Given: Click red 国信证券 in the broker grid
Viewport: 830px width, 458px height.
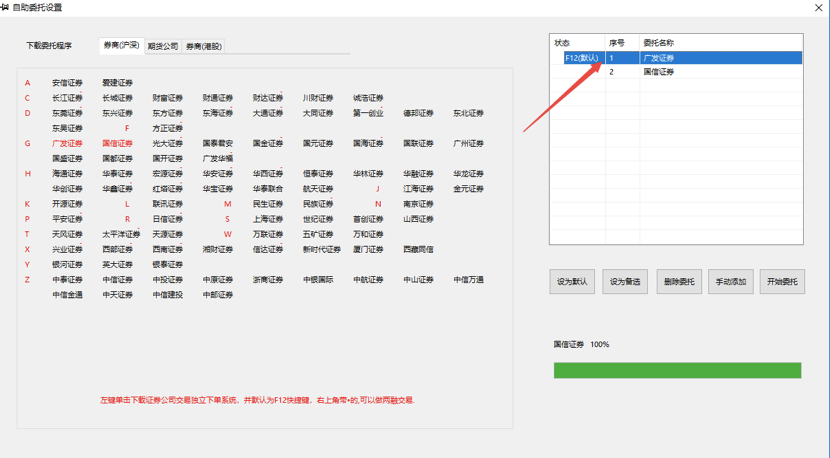Looking at the screenshot, I should pyautogui.click(x=118, y=143).
